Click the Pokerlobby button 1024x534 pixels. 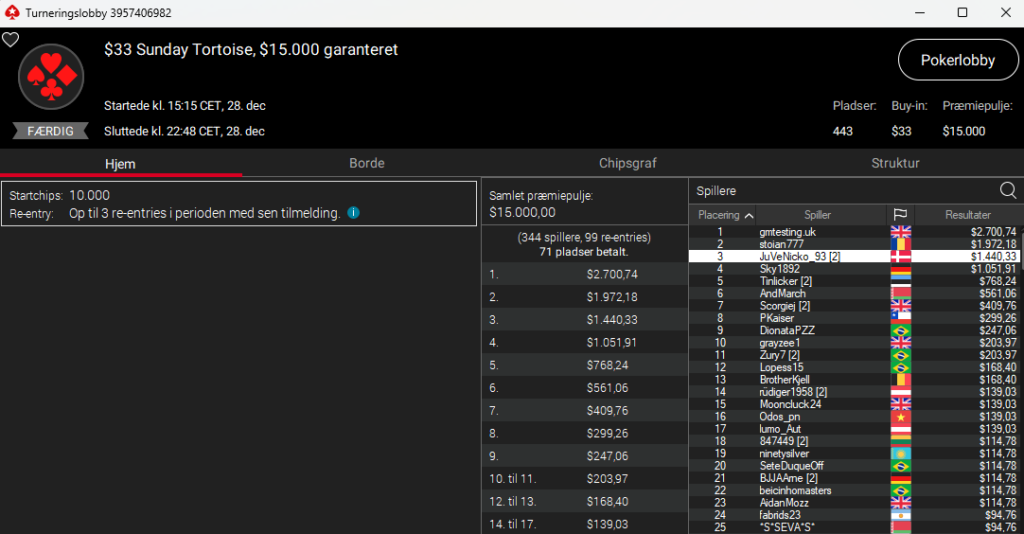(957, 60)
